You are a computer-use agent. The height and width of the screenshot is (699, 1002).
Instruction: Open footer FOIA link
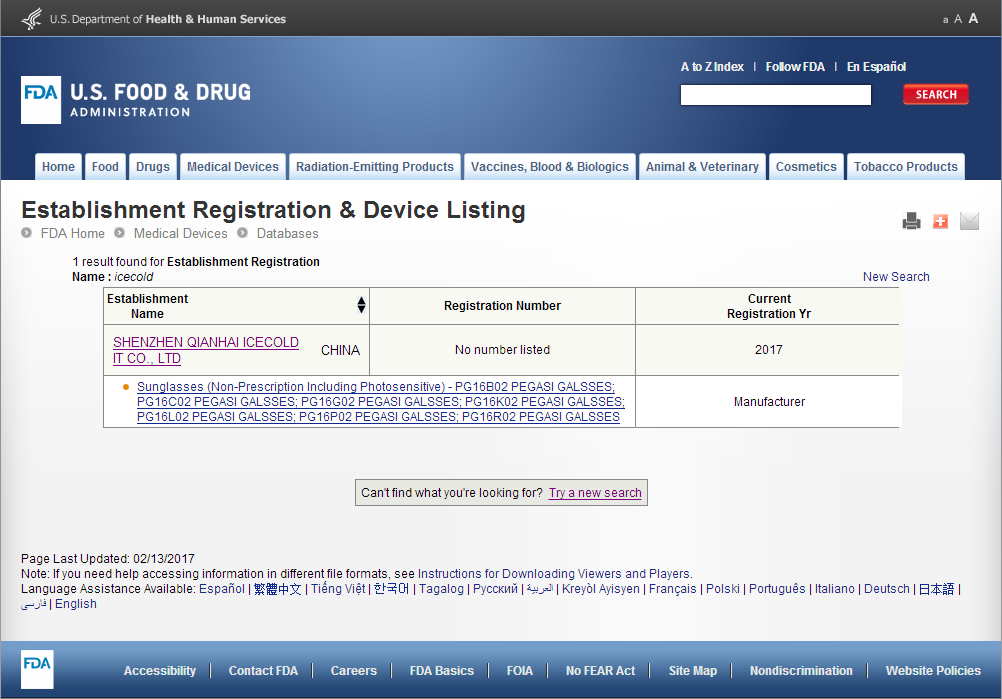[x=520, y=671]
